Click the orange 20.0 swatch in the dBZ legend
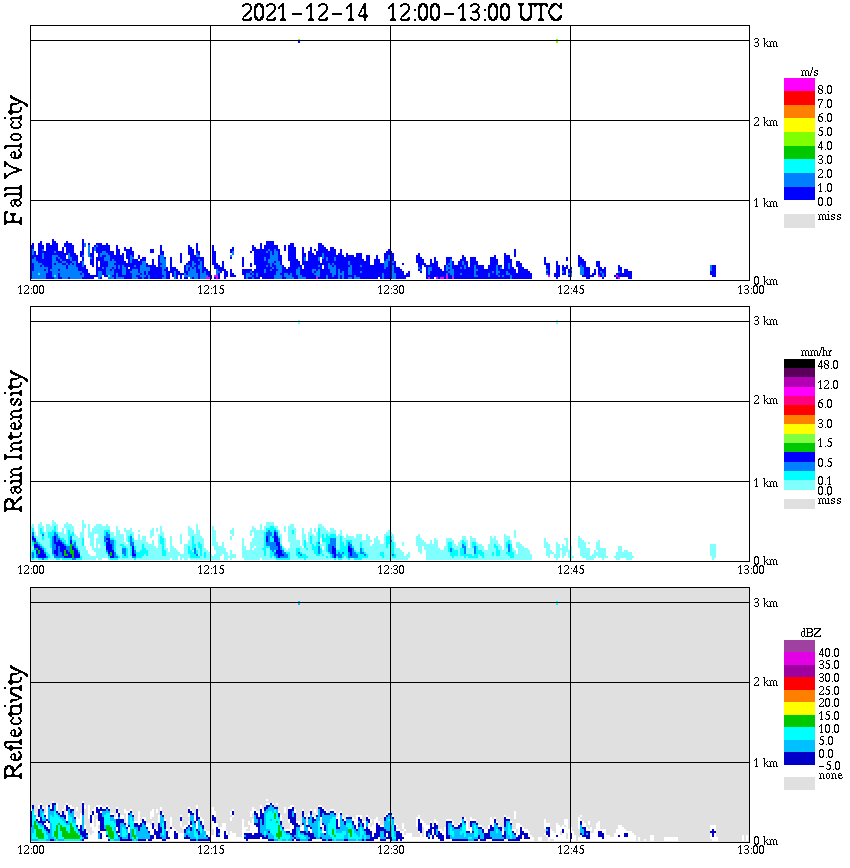This screenshot has height=868, width=850. (x=799, y=696)
